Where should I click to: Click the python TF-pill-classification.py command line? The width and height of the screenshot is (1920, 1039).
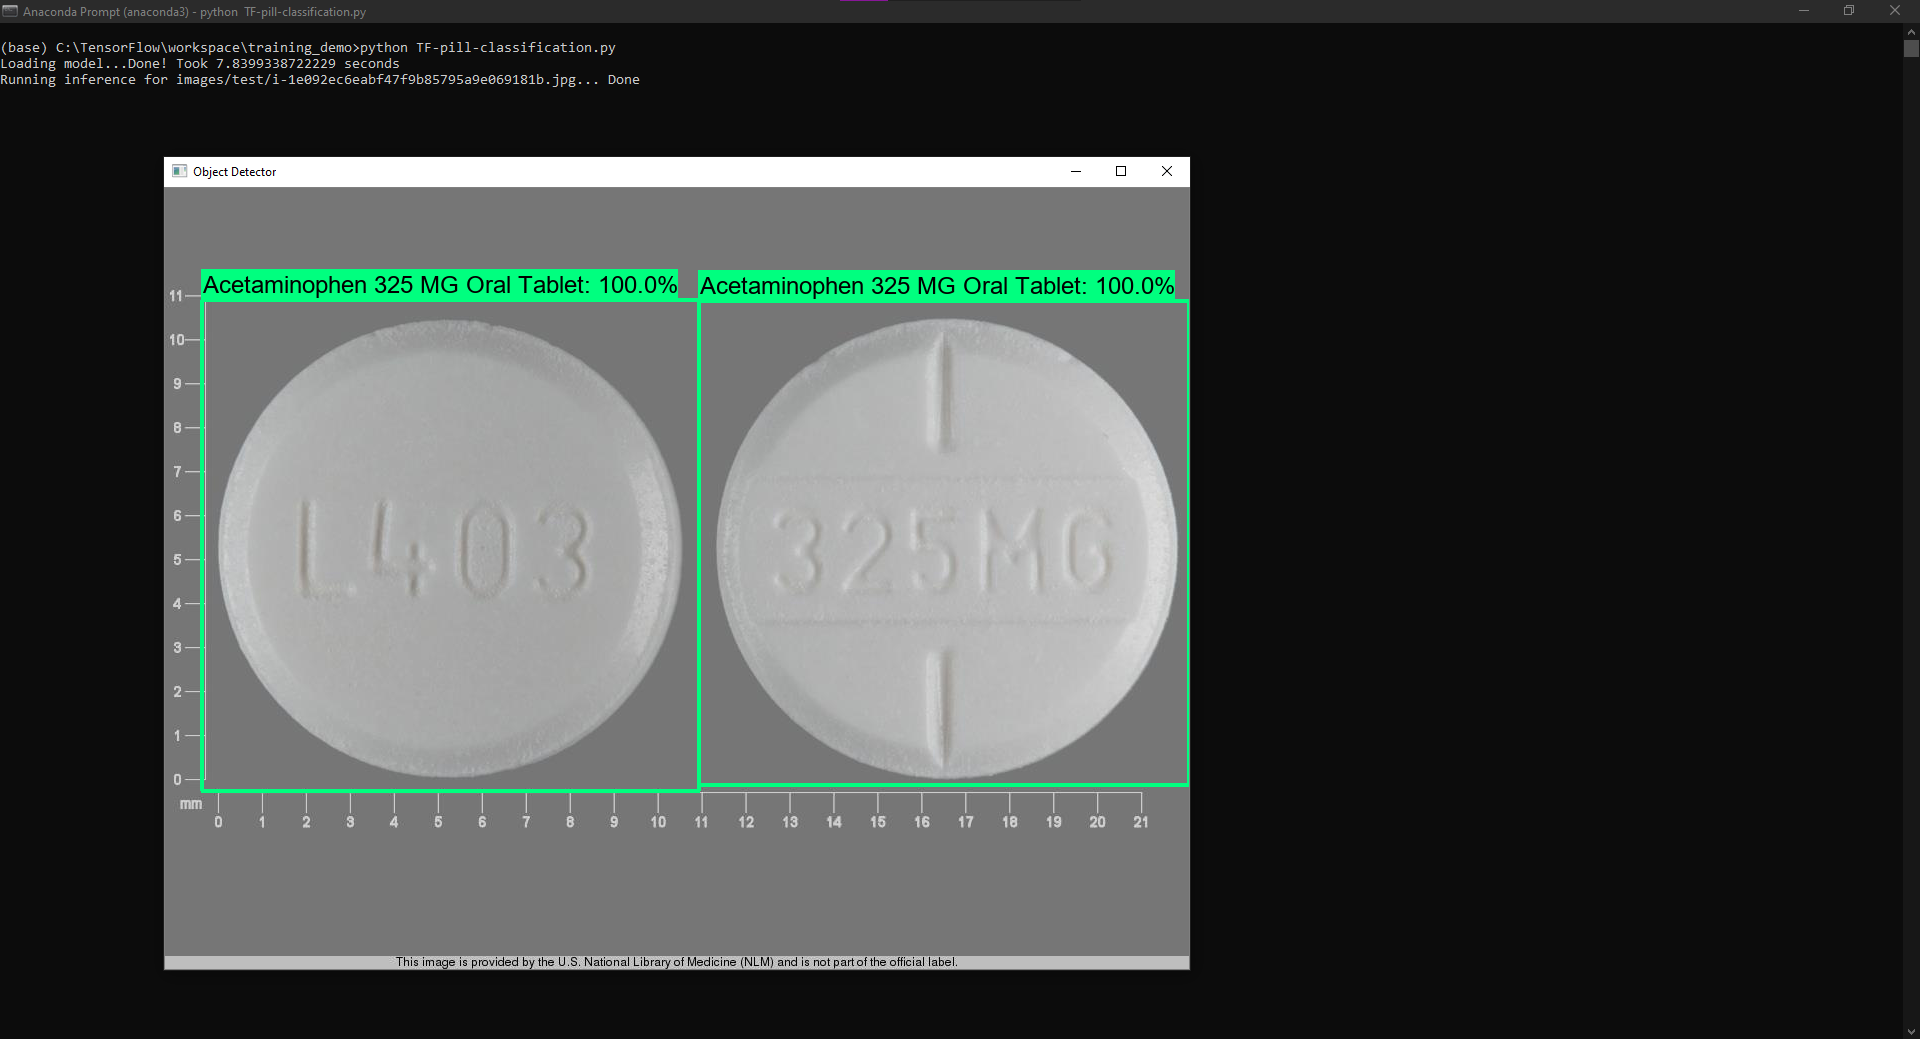pyautogui.click(x=308, y=47)
